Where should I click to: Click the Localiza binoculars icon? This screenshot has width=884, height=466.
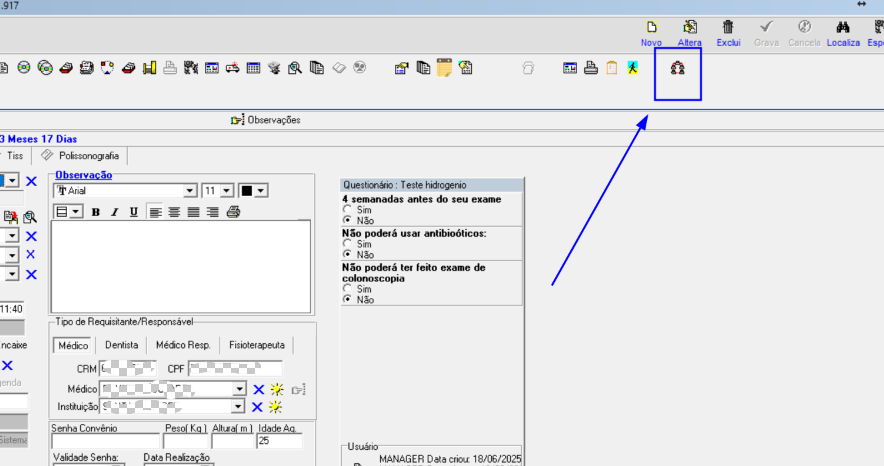[x=843, y=27]
